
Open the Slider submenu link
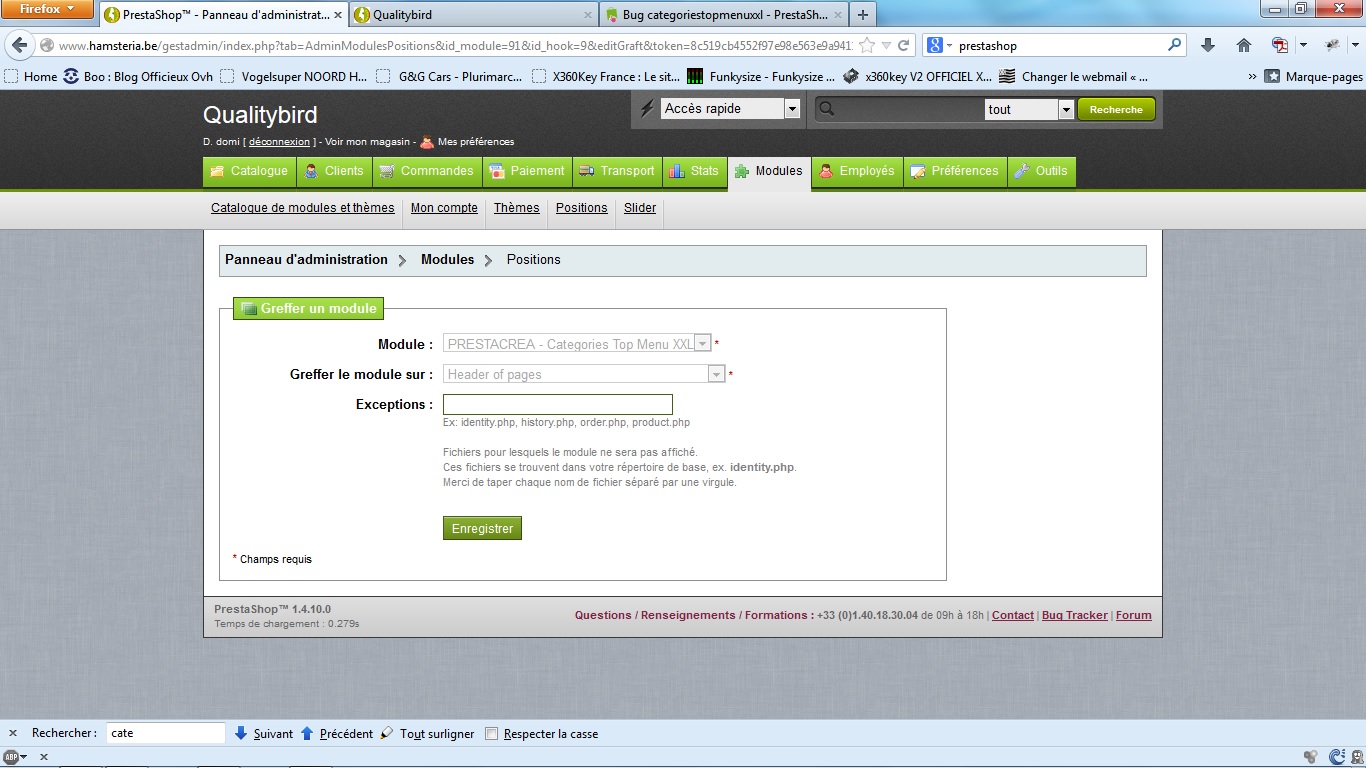pyautogui.click(x=640, y=208)
